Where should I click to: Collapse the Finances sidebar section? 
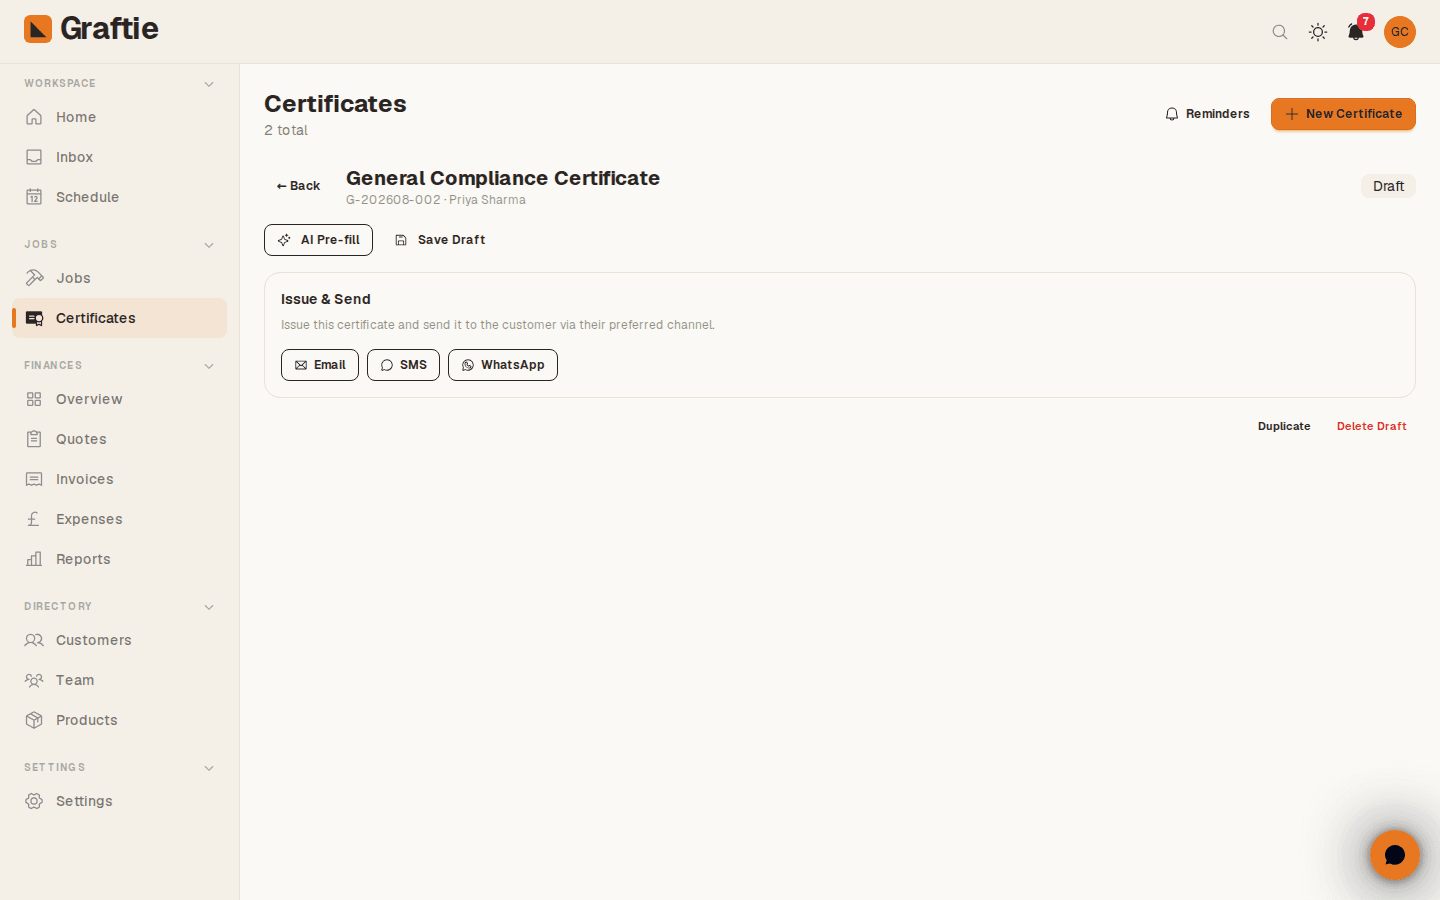209,366
